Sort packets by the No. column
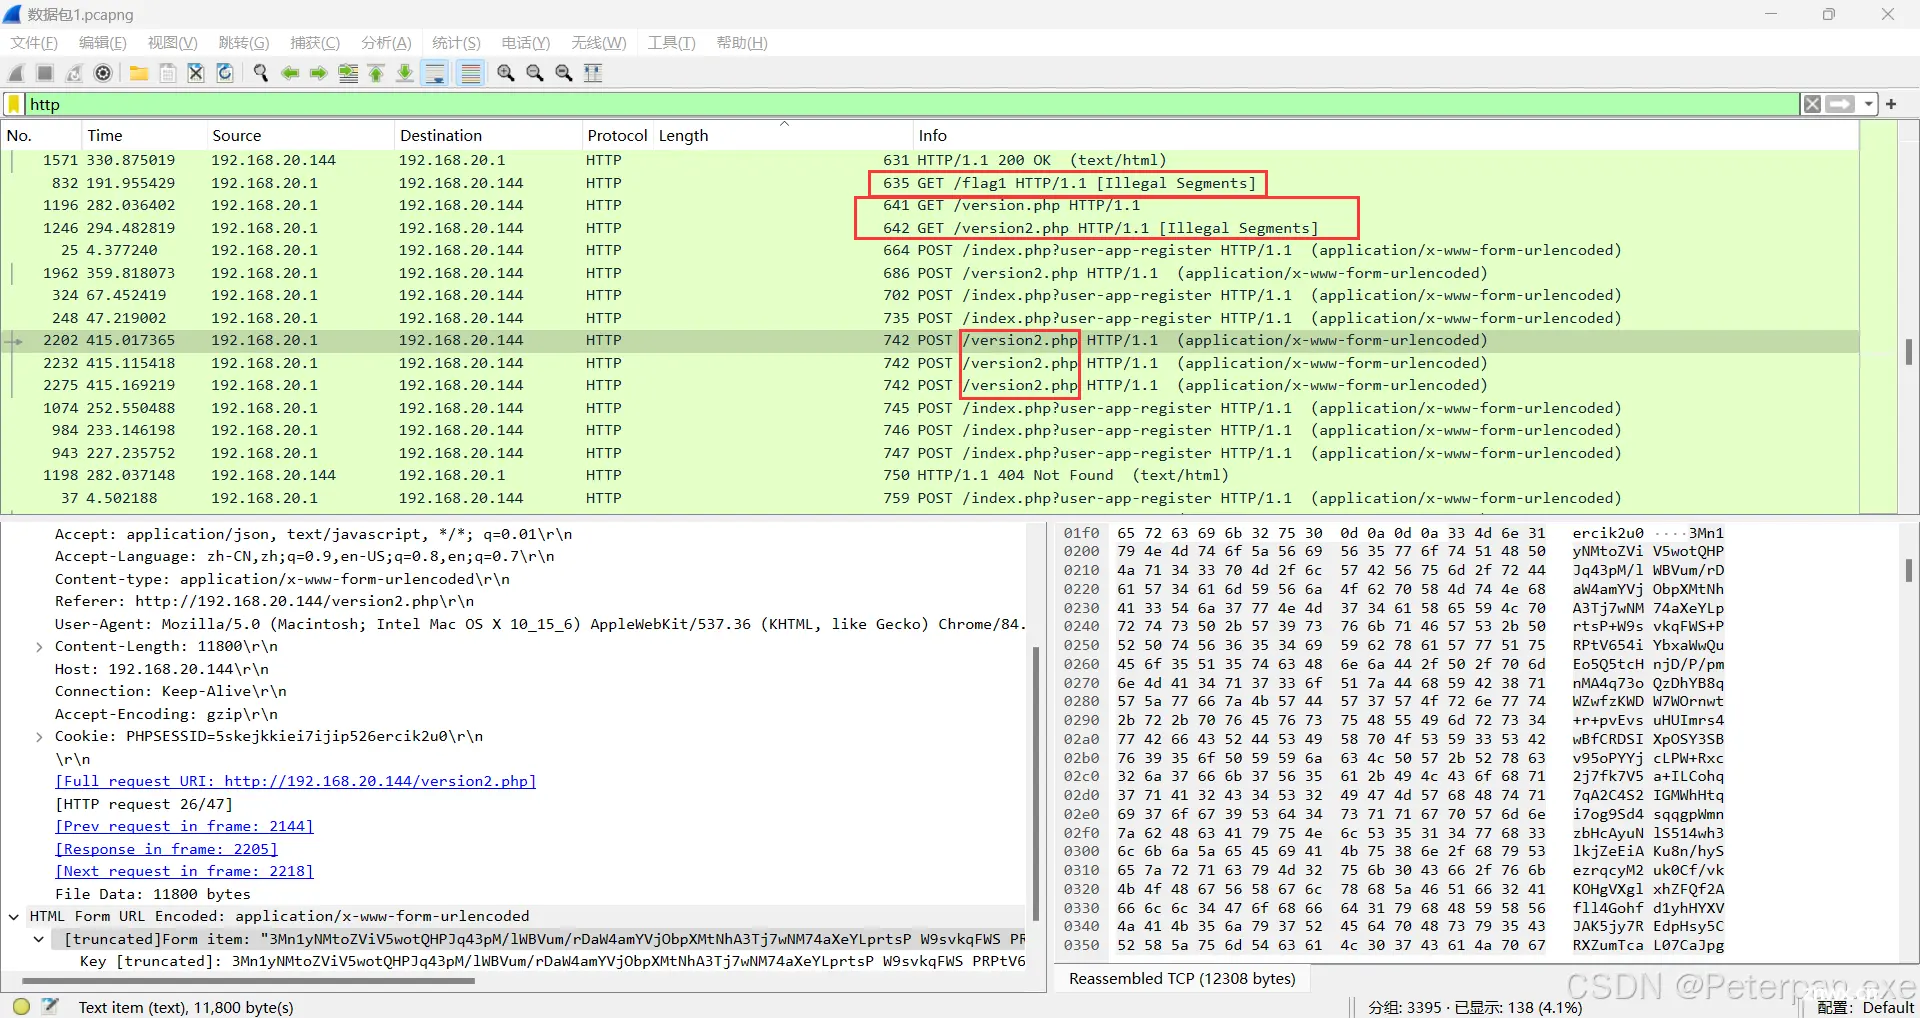The image size is (1920, 1018). [40, 136]
